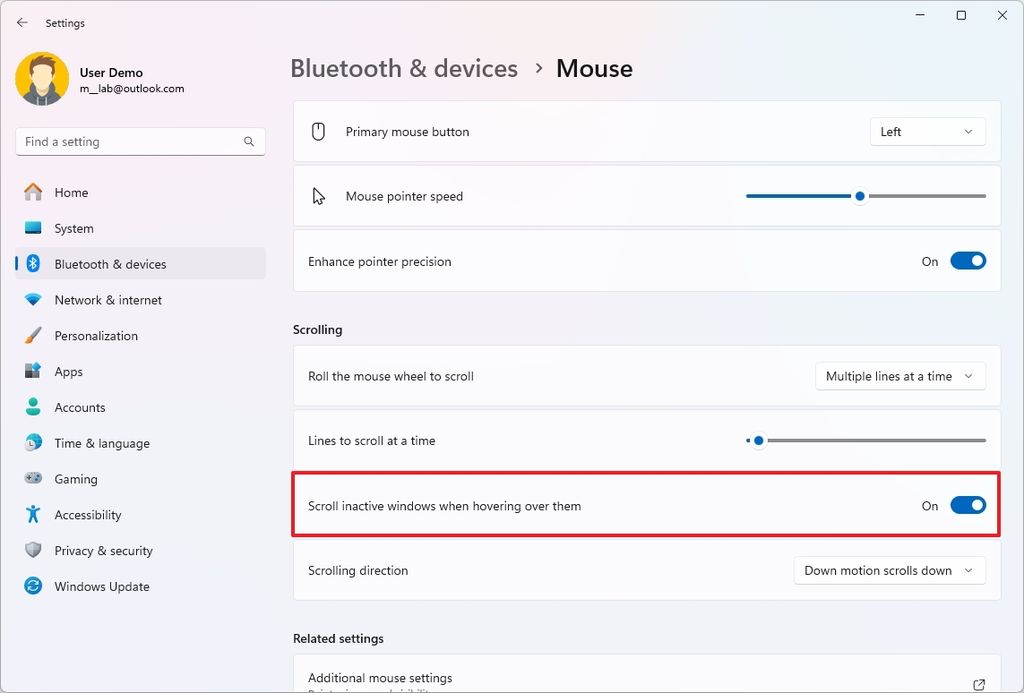Open the Scrolling direction dropdown
The height and width of the screenshot is (693, 1024).
(888, 570)
